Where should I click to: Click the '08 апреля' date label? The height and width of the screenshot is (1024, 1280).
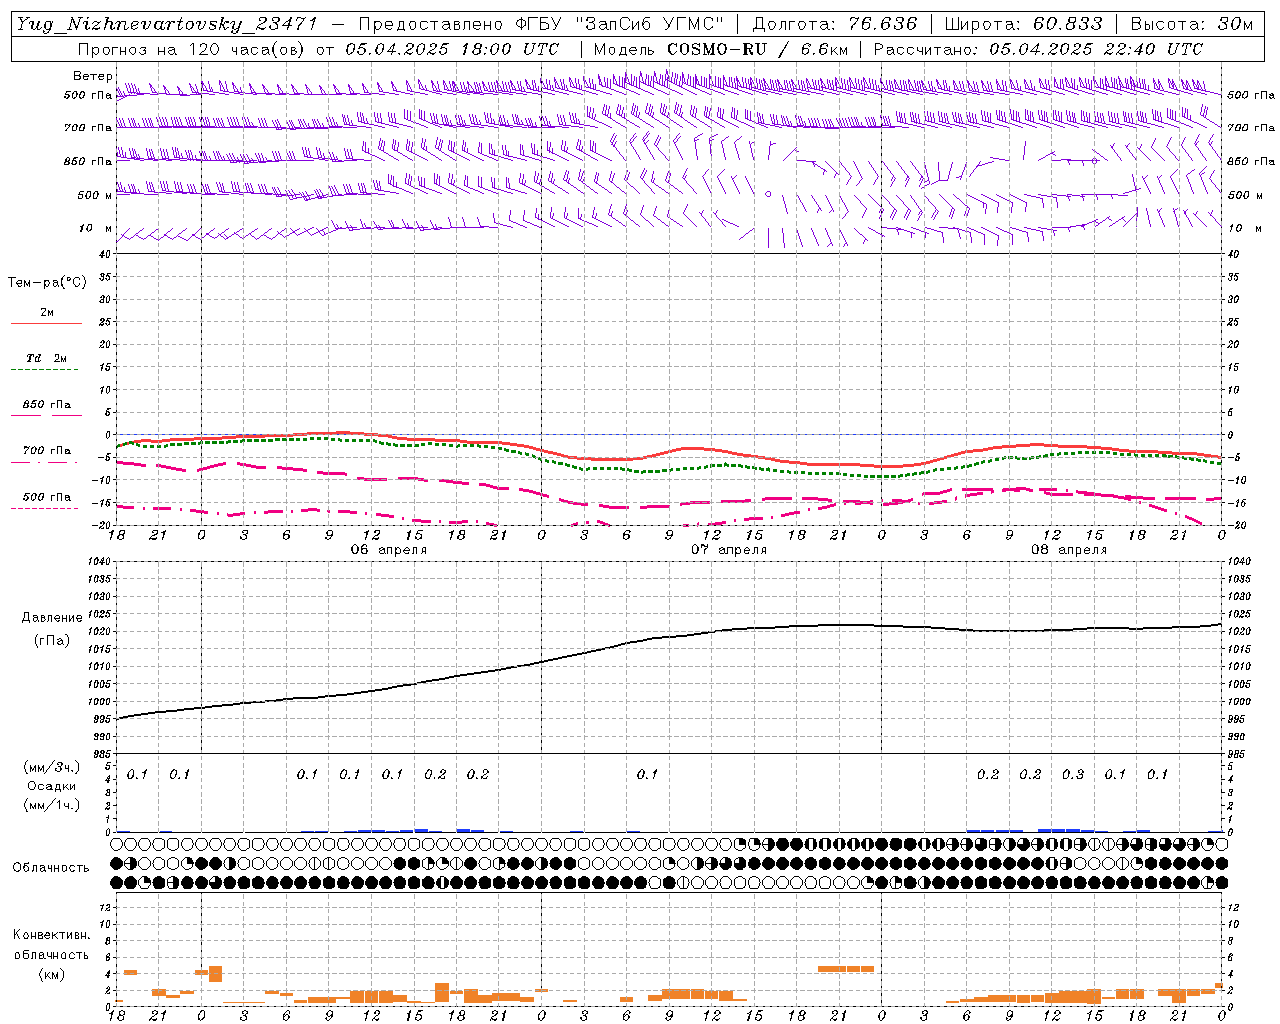pos(1069,550)
